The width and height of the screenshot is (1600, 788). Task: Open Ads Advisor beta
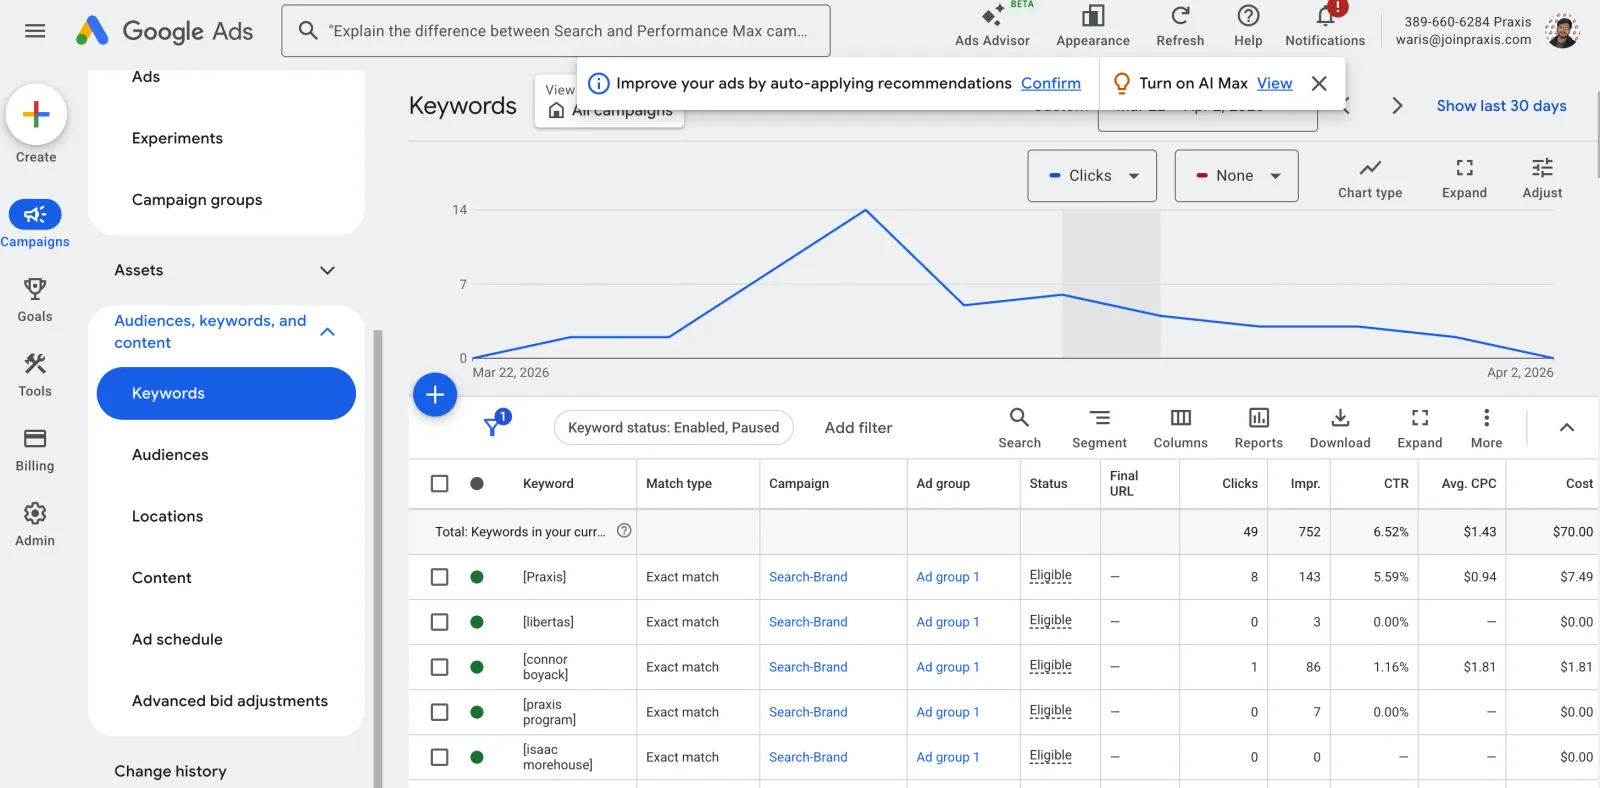coord(992,27)
